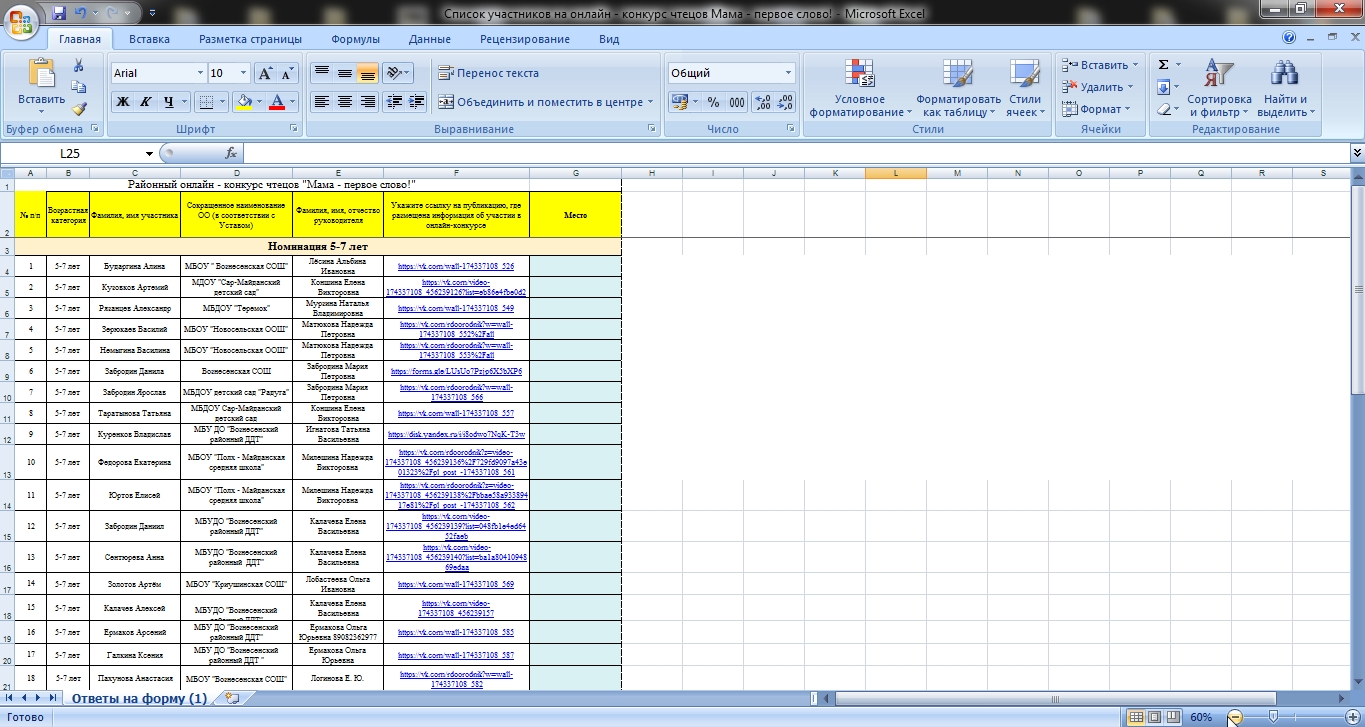
Task: Toggle bottom vertical alignment (highlighted)
Action: pyautogui.click(x=367, y=73)
